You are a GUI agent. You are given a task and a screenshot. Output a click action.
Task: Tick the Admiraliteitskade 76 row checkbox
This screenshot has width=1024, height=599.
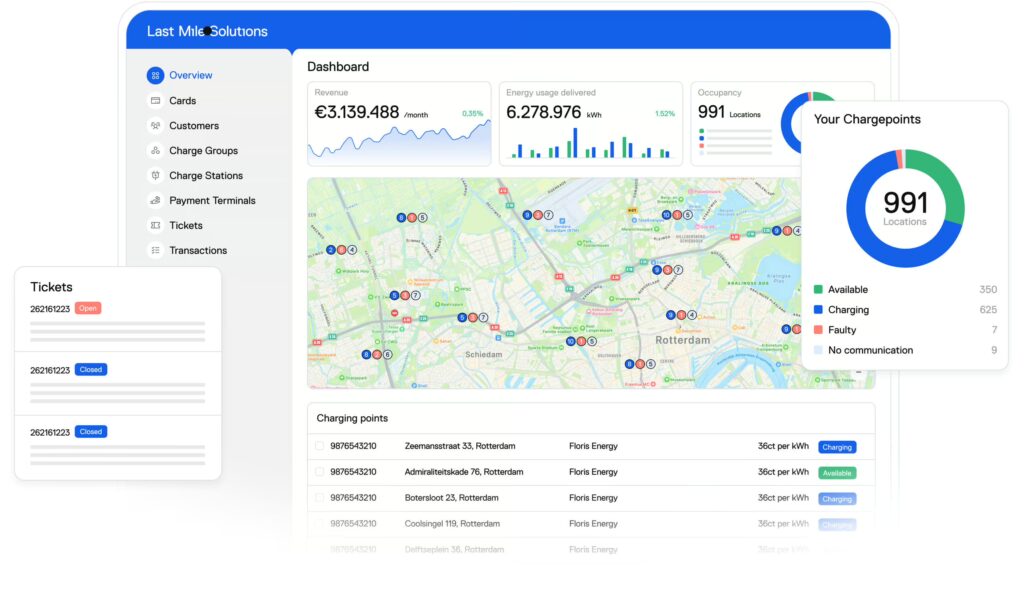click(319, 472)
